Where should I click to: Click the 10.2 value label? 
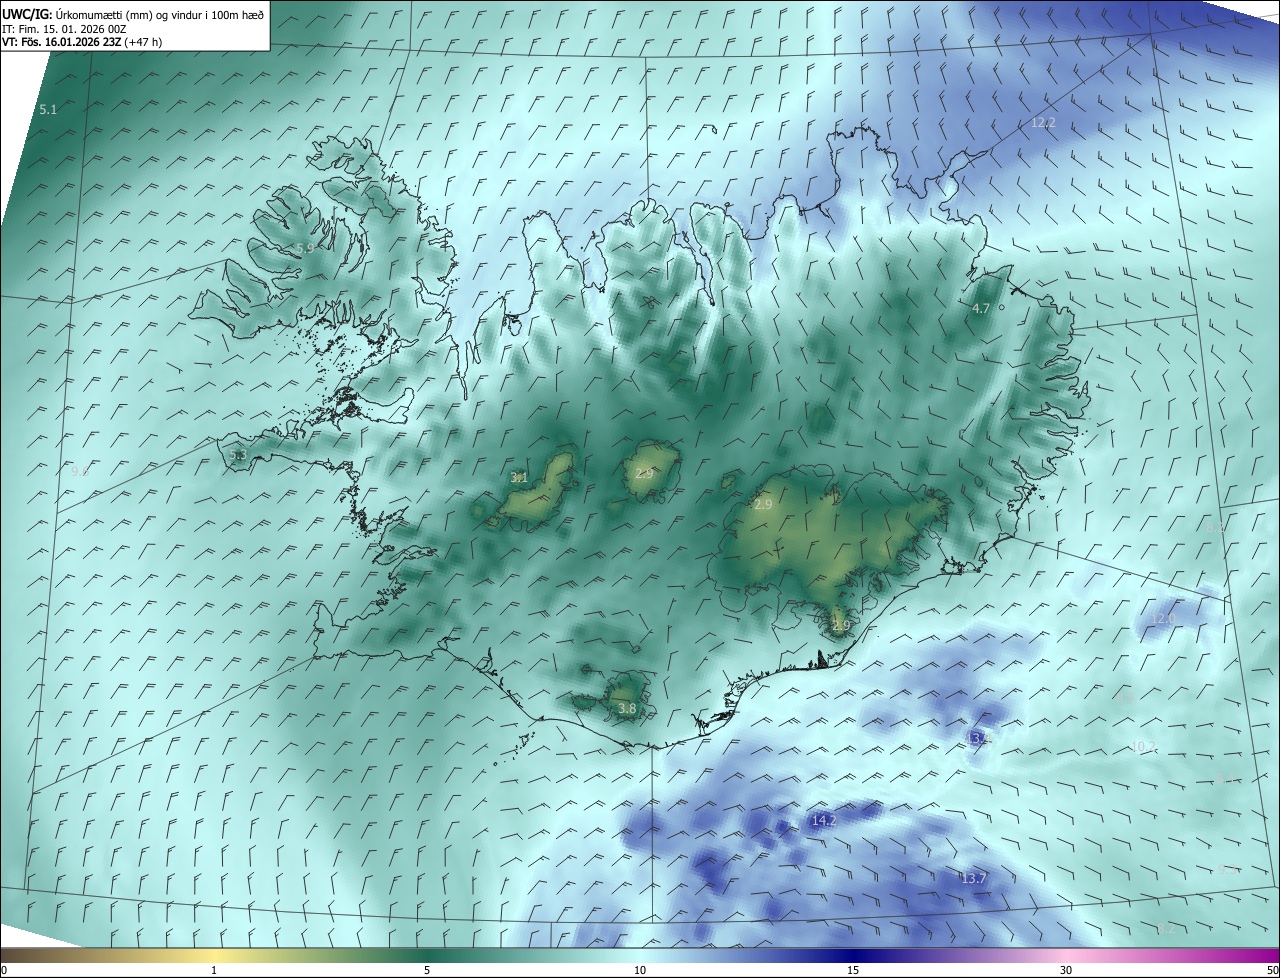point(1143,745)
